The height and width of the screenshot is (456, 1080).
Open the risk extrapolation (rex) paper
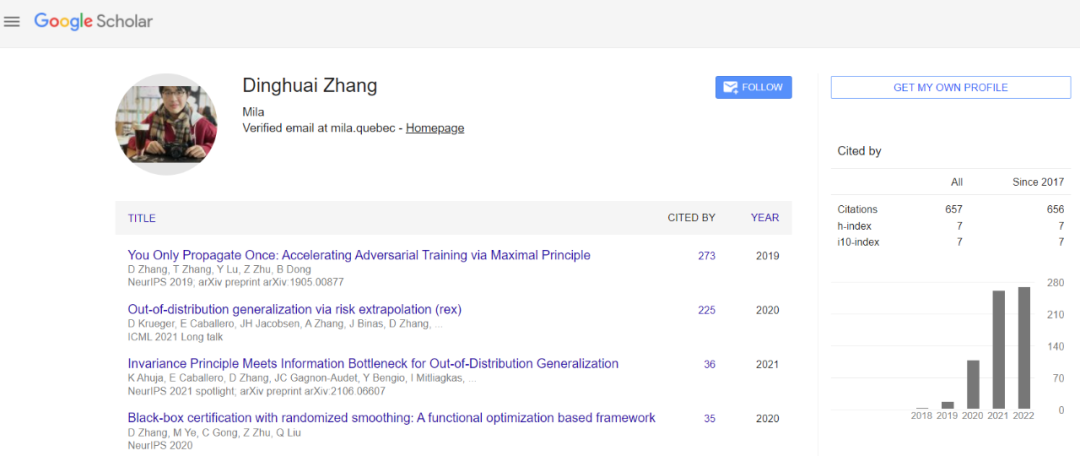pos(295,309)
